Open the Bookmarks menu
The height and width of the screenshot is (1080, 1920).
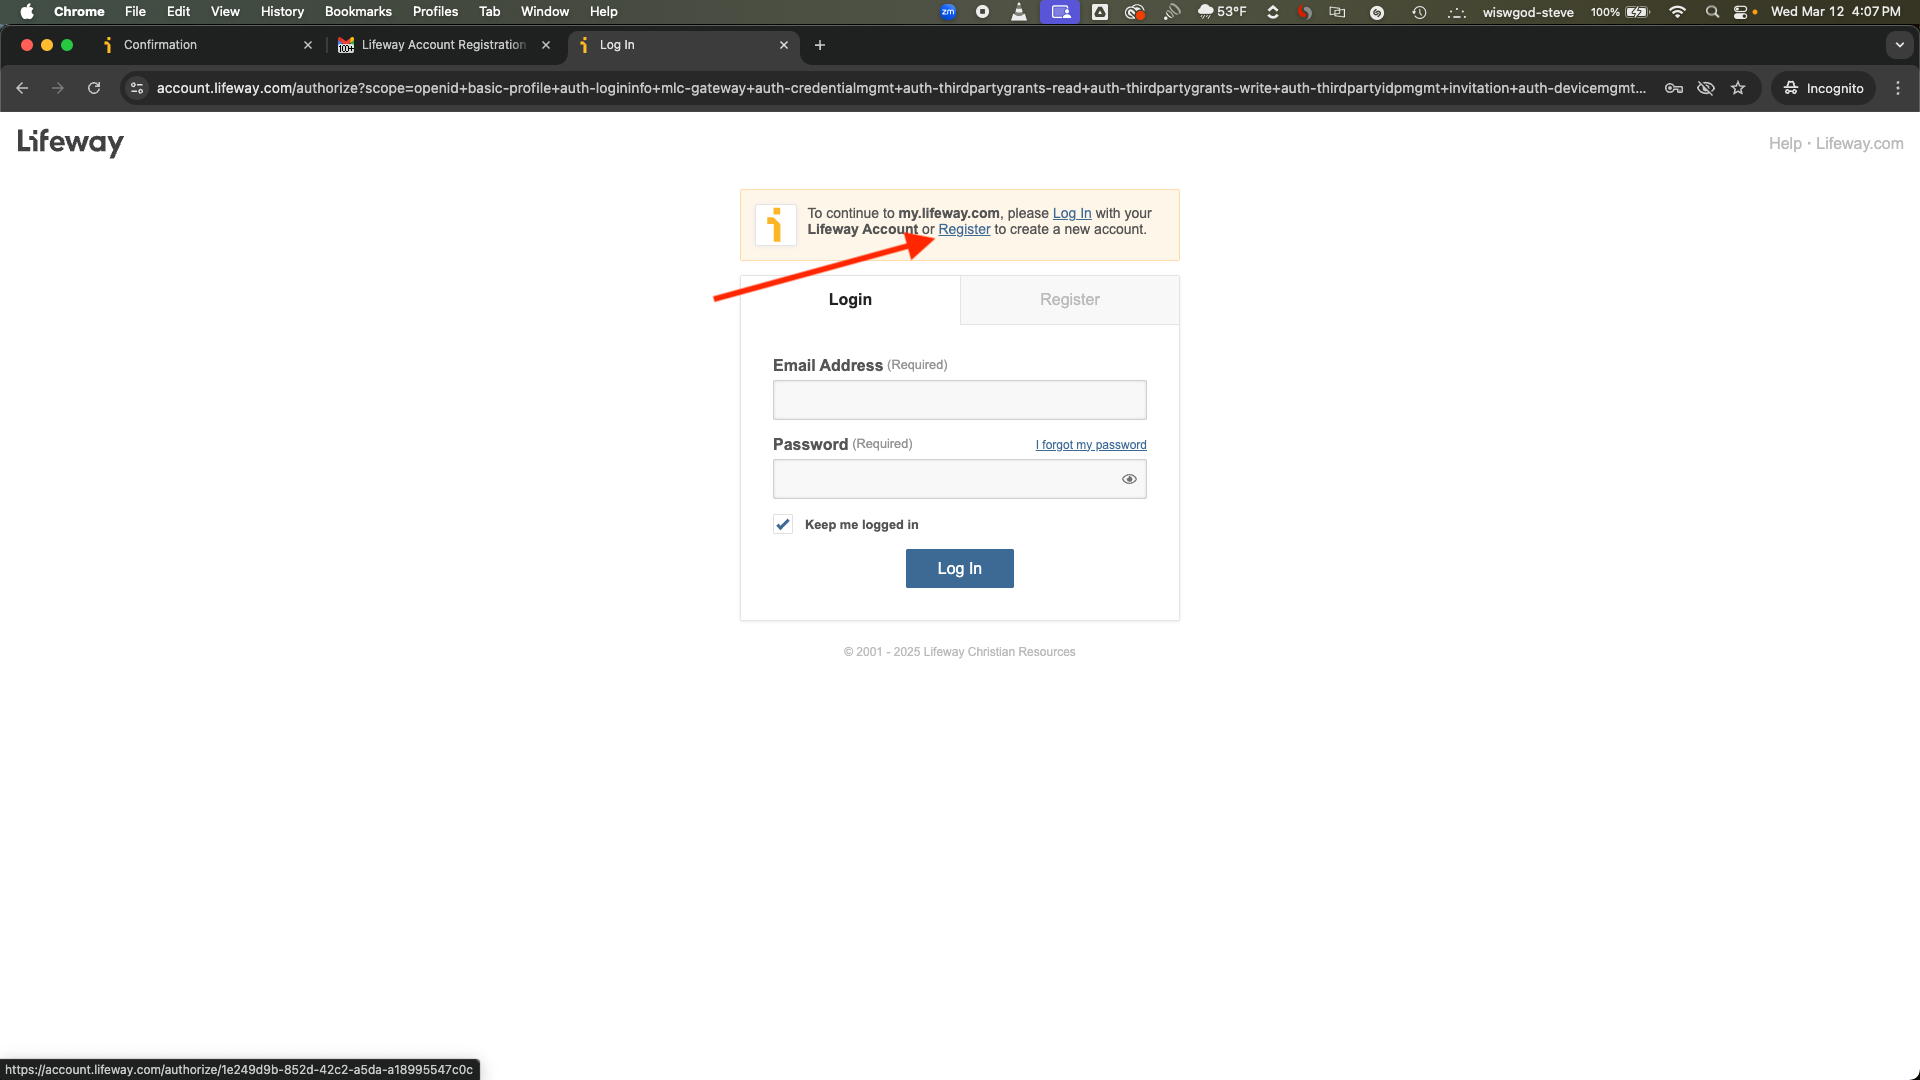click(358, 11)
